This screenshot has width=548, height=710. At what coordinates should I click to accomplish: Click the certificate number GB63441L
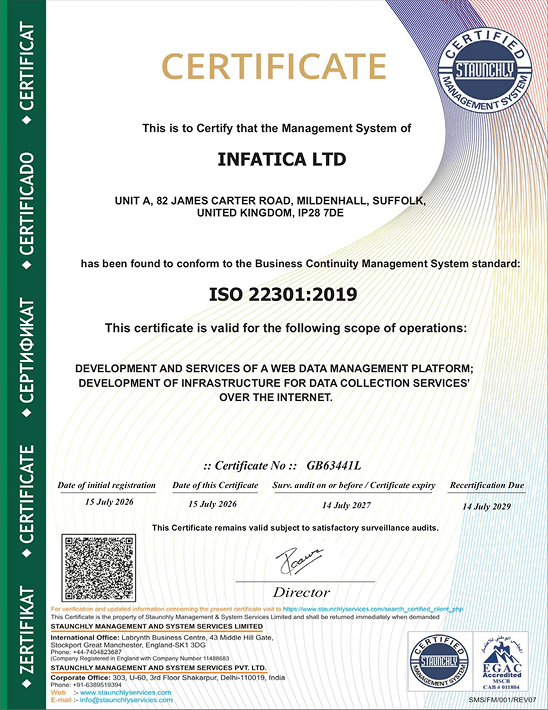coord(333,465)
